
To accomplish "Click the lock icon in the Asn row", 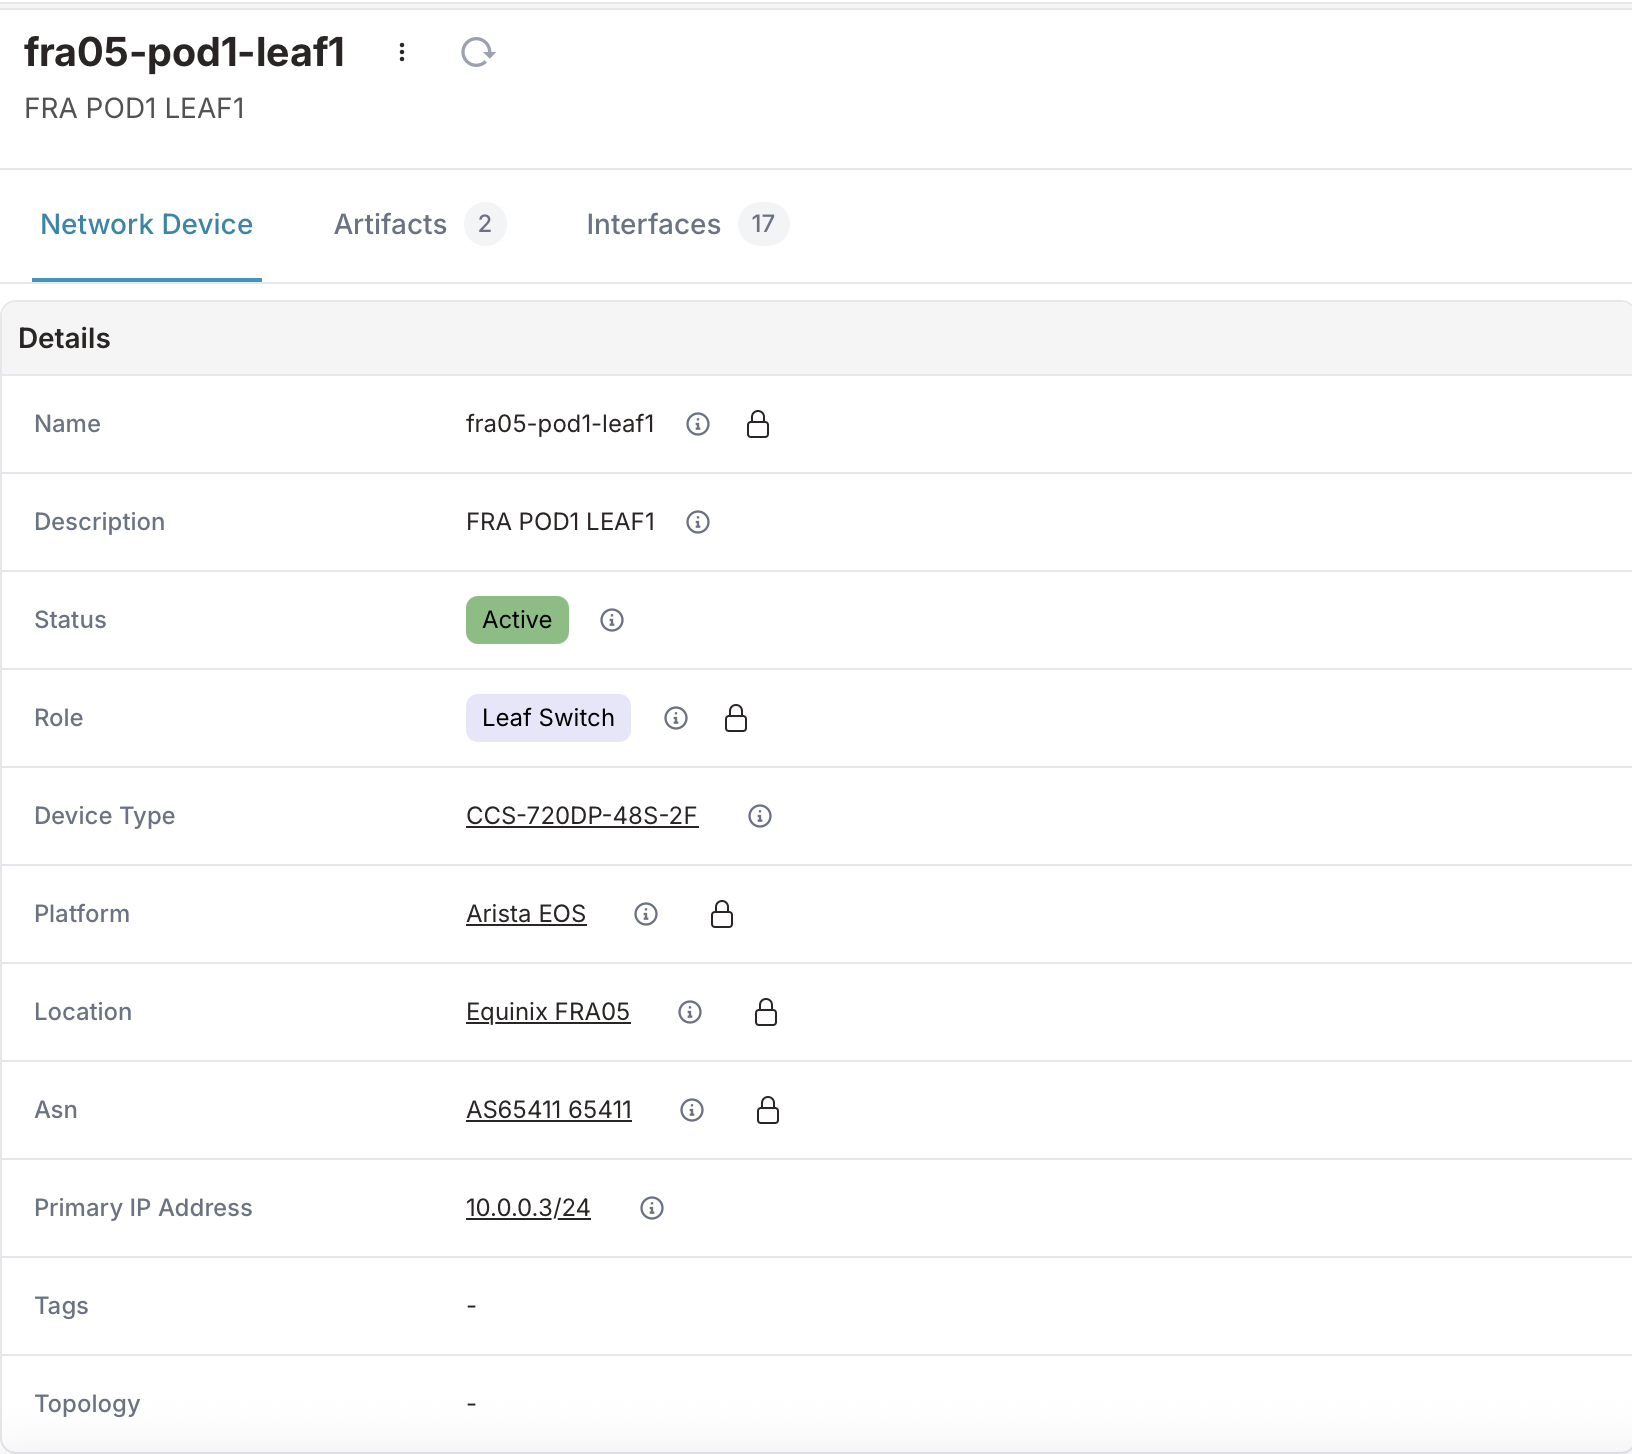I will [x=768, y=1110].
